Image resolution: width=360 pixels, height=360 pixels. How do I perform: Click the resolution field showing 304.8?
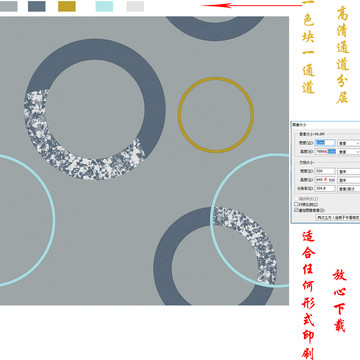(325, 188)
